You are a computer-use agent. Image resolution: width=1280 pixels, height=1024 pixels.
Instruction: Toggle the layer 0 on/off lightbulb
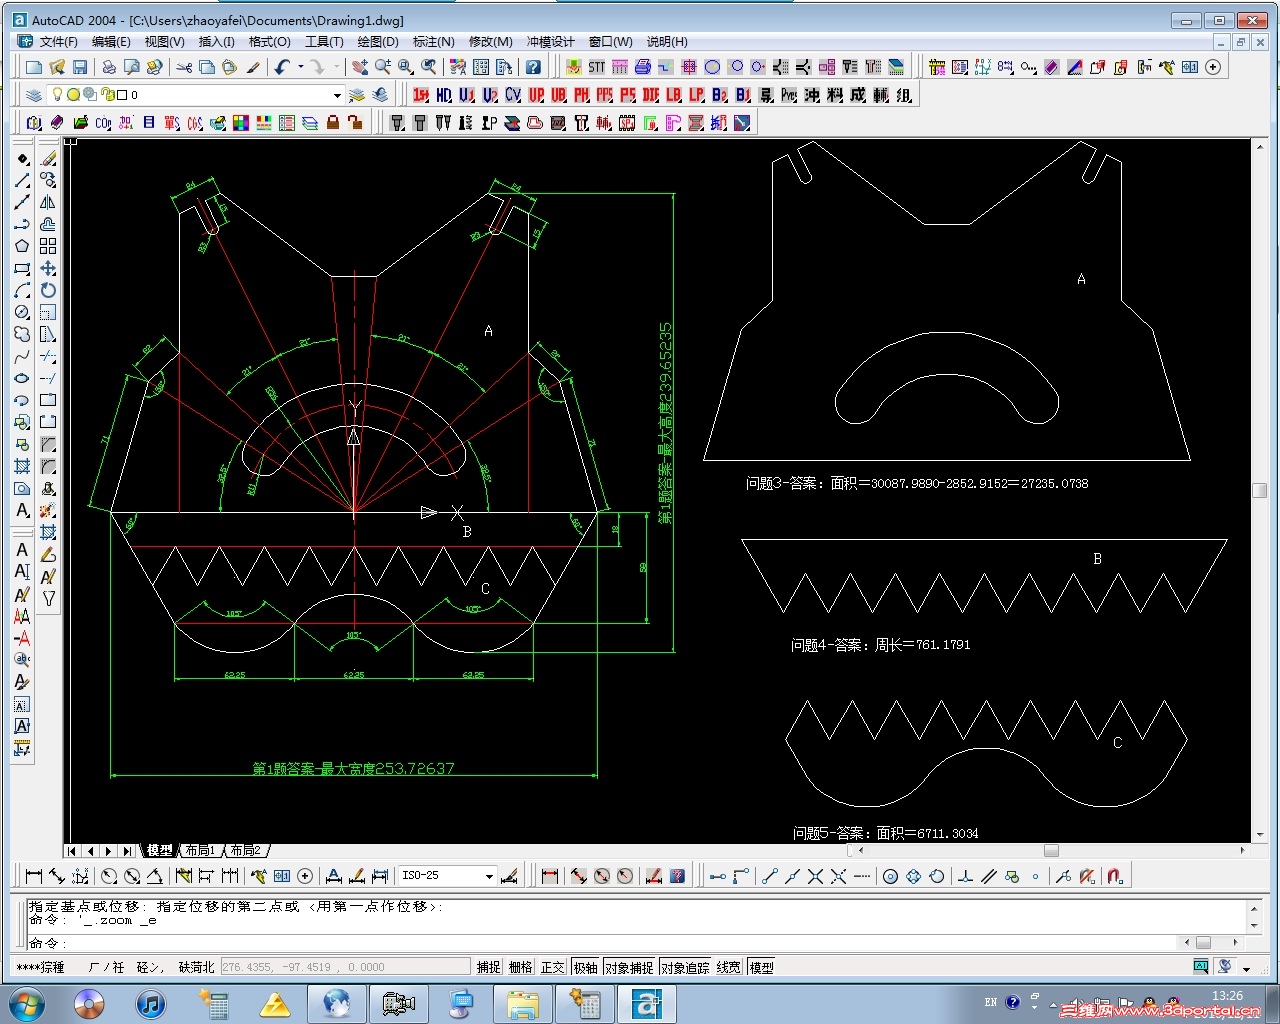(x=58, y=94)
